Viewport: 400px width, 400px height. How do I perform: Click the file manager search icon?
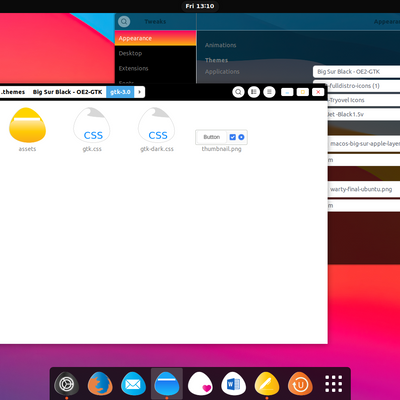(238, 92)
